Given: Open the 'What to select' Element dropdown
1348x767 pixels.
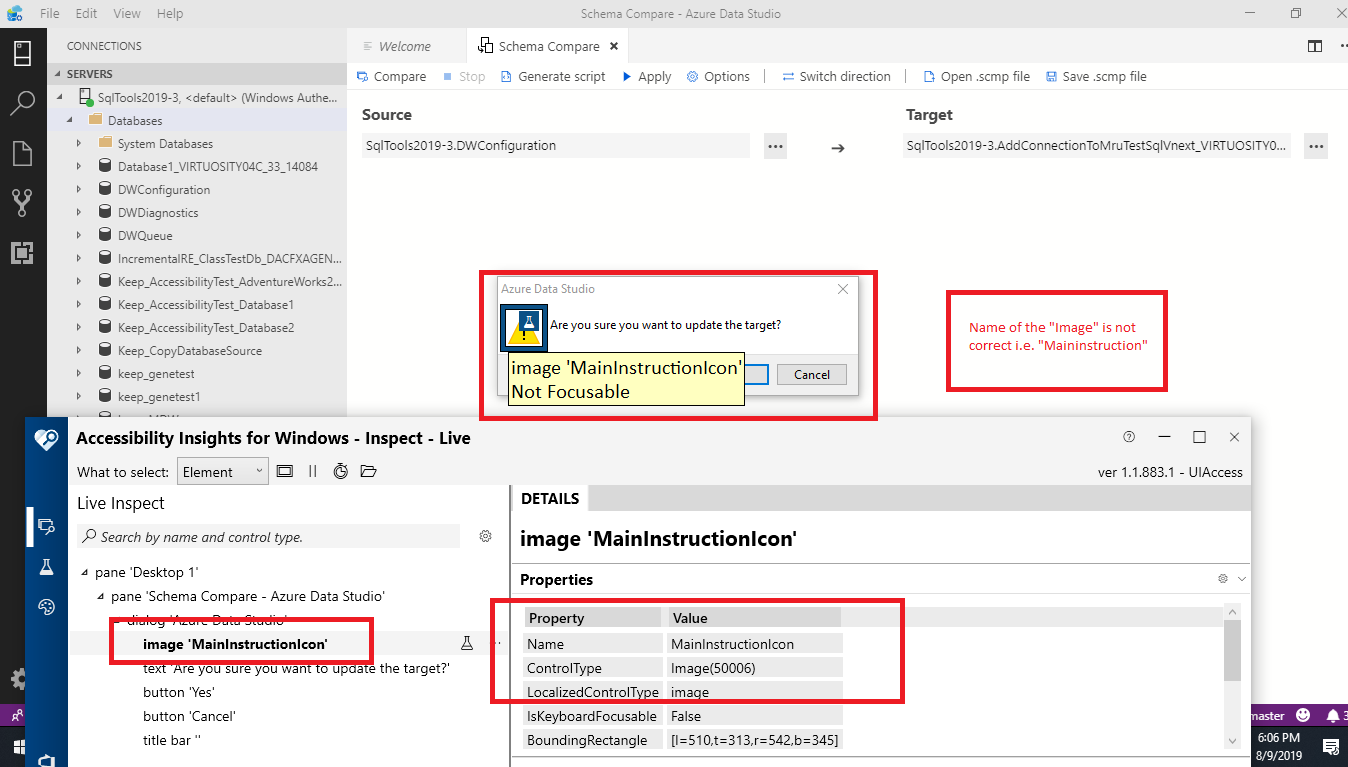Looking at the screenshot, I should (x=222, y=471).
